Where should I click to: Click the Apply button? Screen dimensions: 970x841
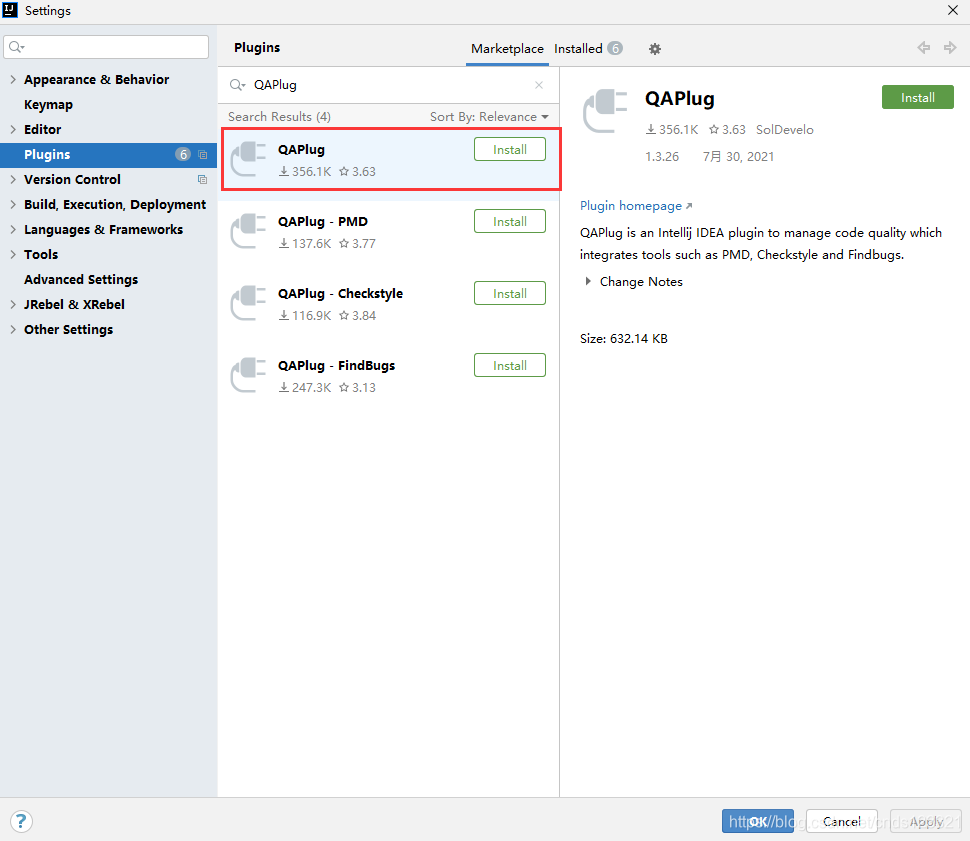pyautogui.click(x=925, y=821)
